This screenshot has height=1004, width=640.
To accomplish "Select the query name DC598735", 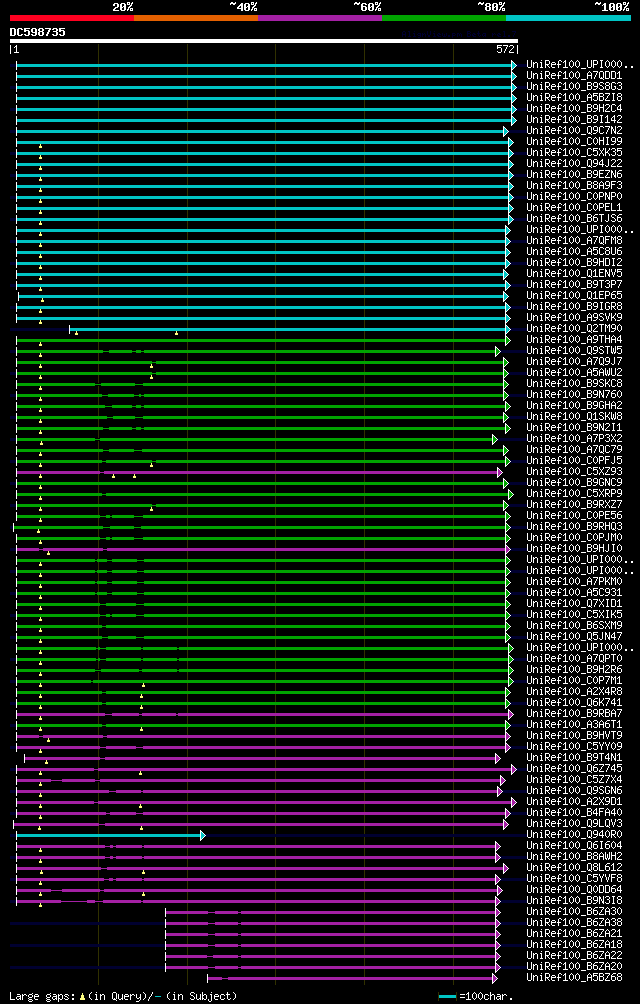I will click(37, 32).
